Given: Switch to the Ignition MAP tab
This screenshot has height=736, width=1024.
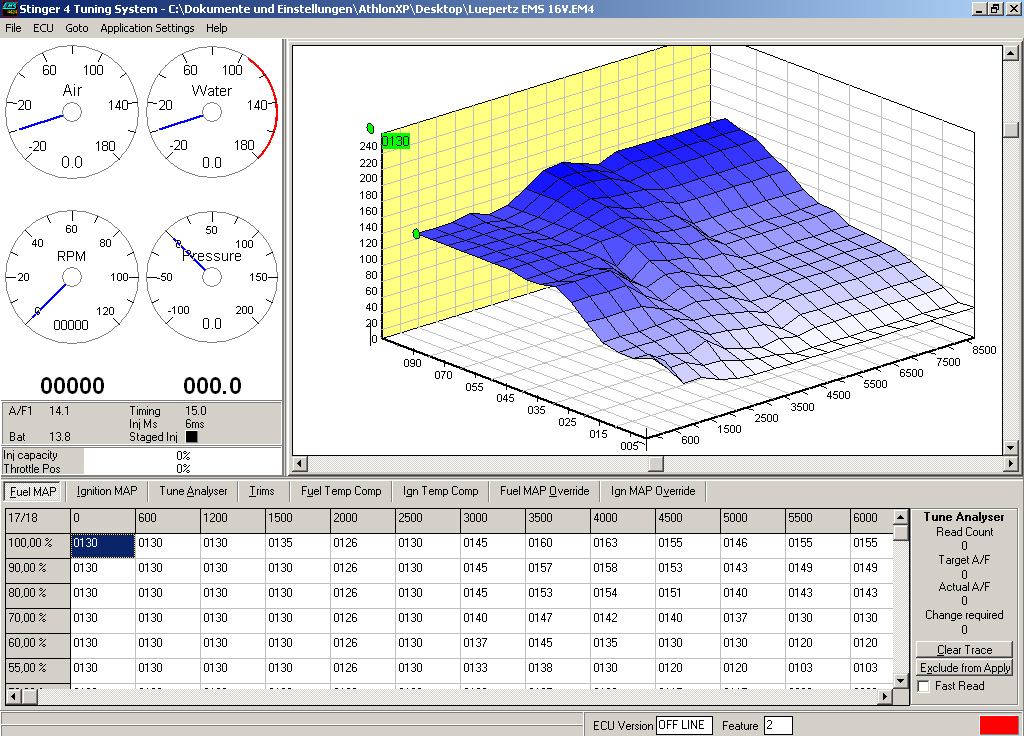Looking at the screenshot, I should tap(107, 491).
